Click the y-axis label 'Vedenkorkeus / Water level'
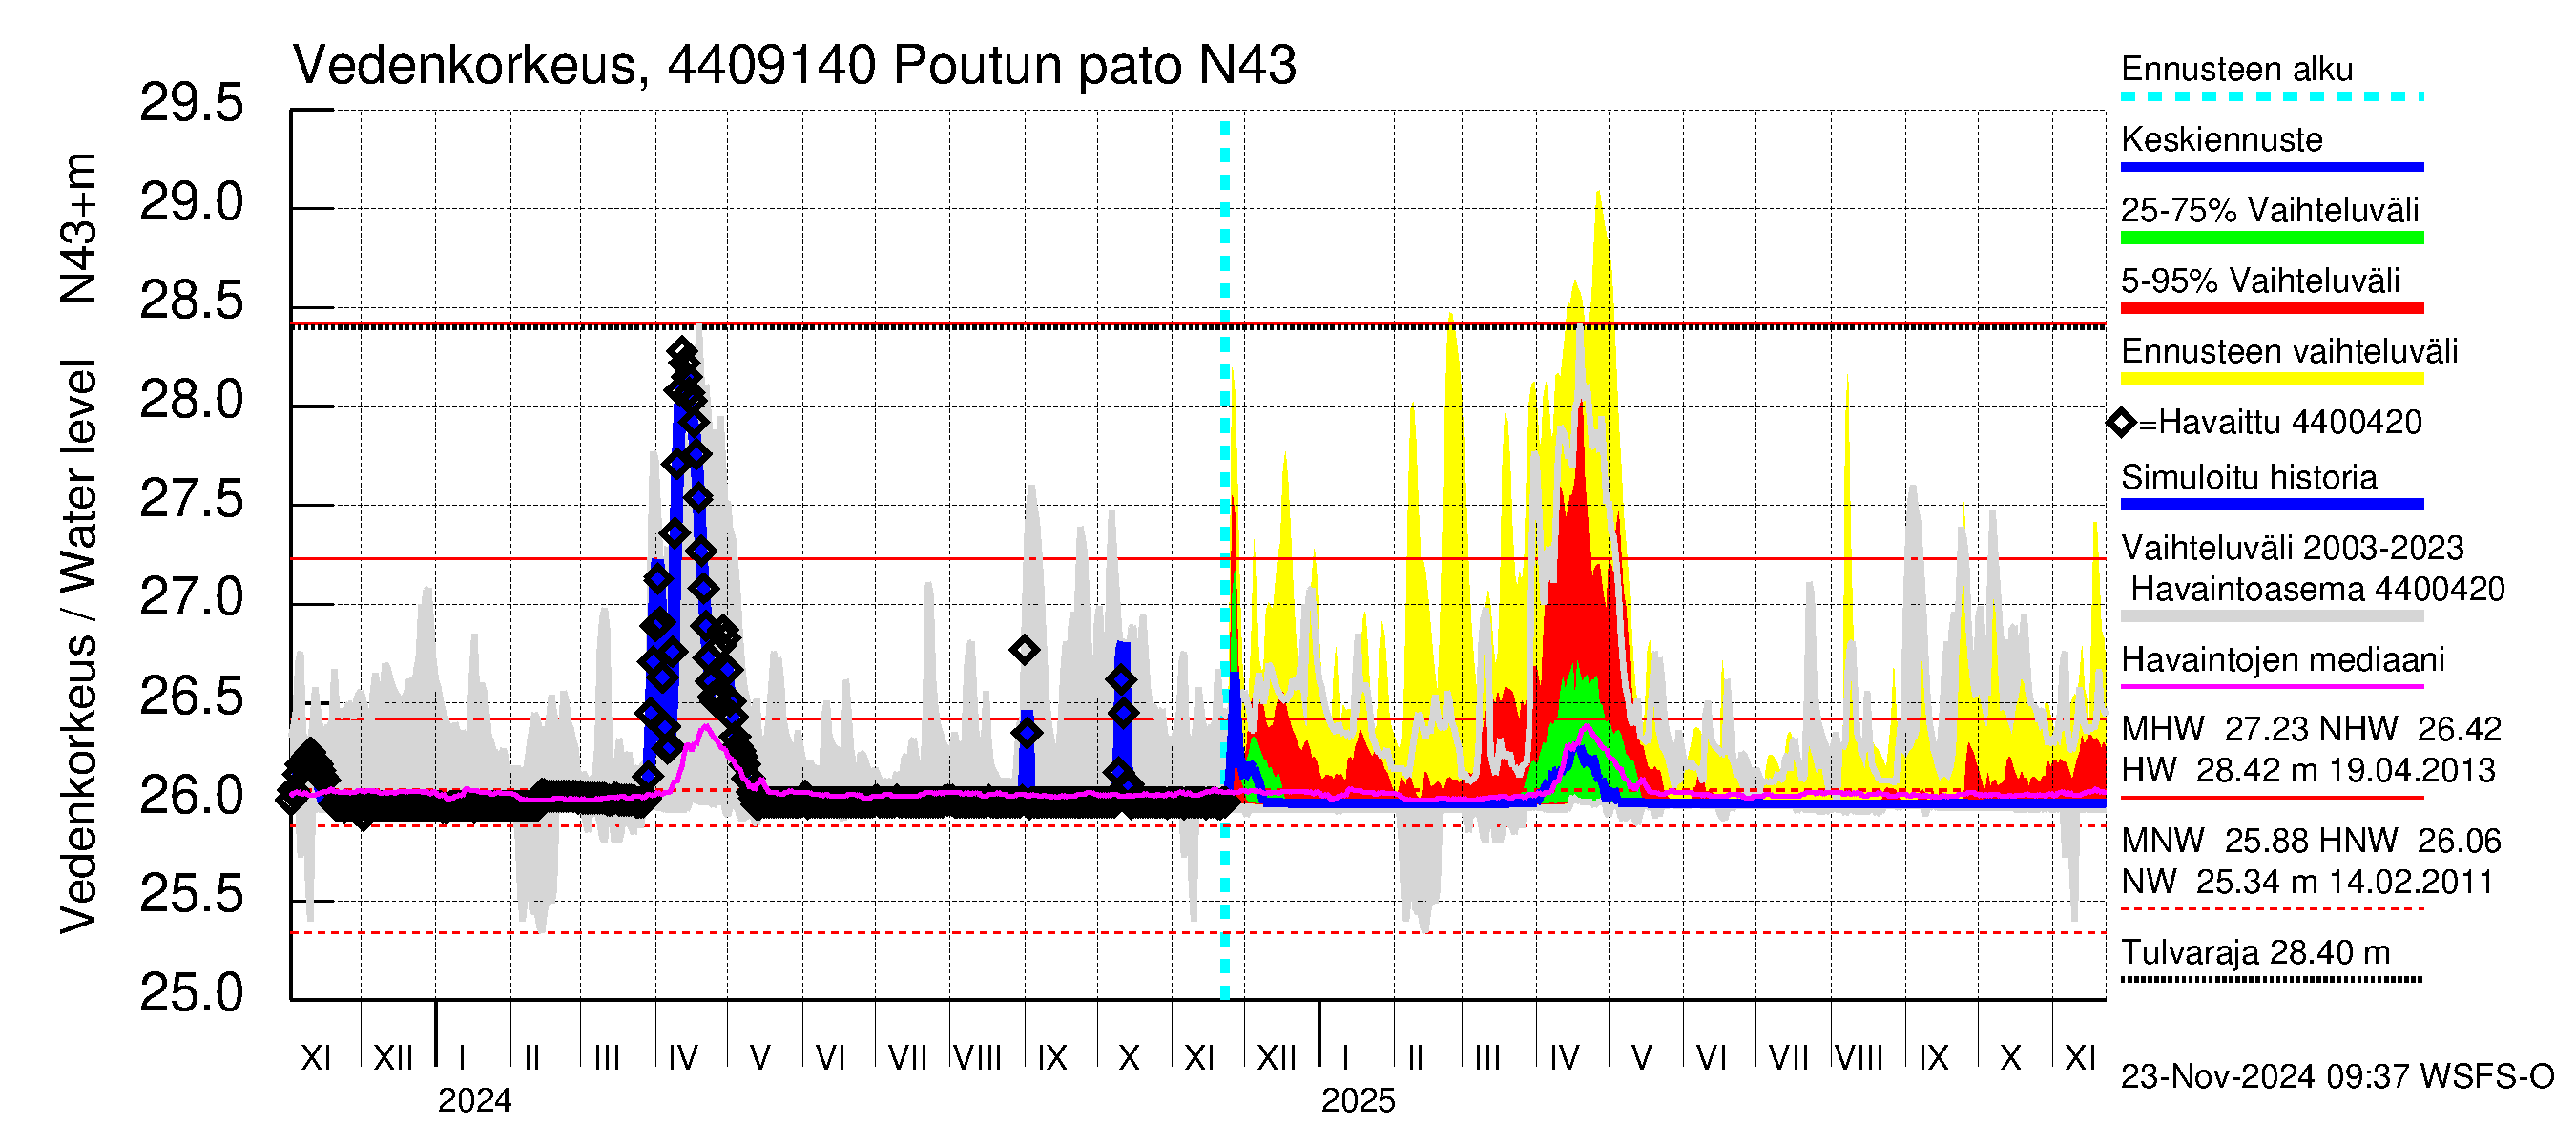 pos(78,647)
